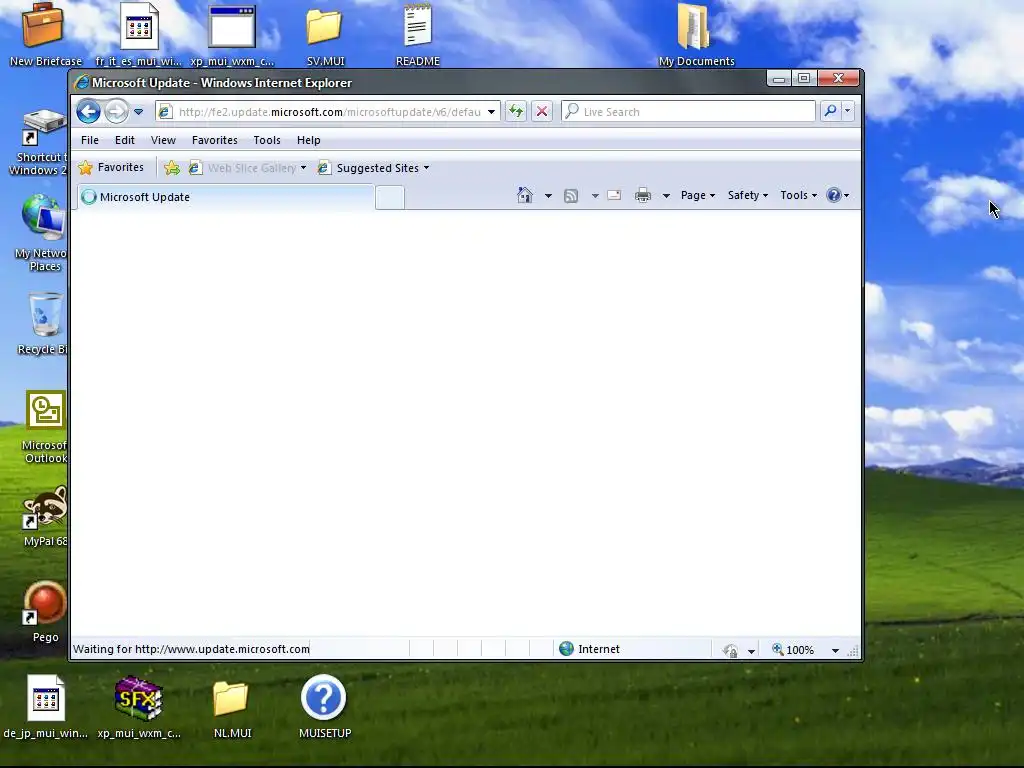The height and width of the screenshot is (768, 1024).
Task: Open the Safety command bar menu
Action: [x=748, y=195]
